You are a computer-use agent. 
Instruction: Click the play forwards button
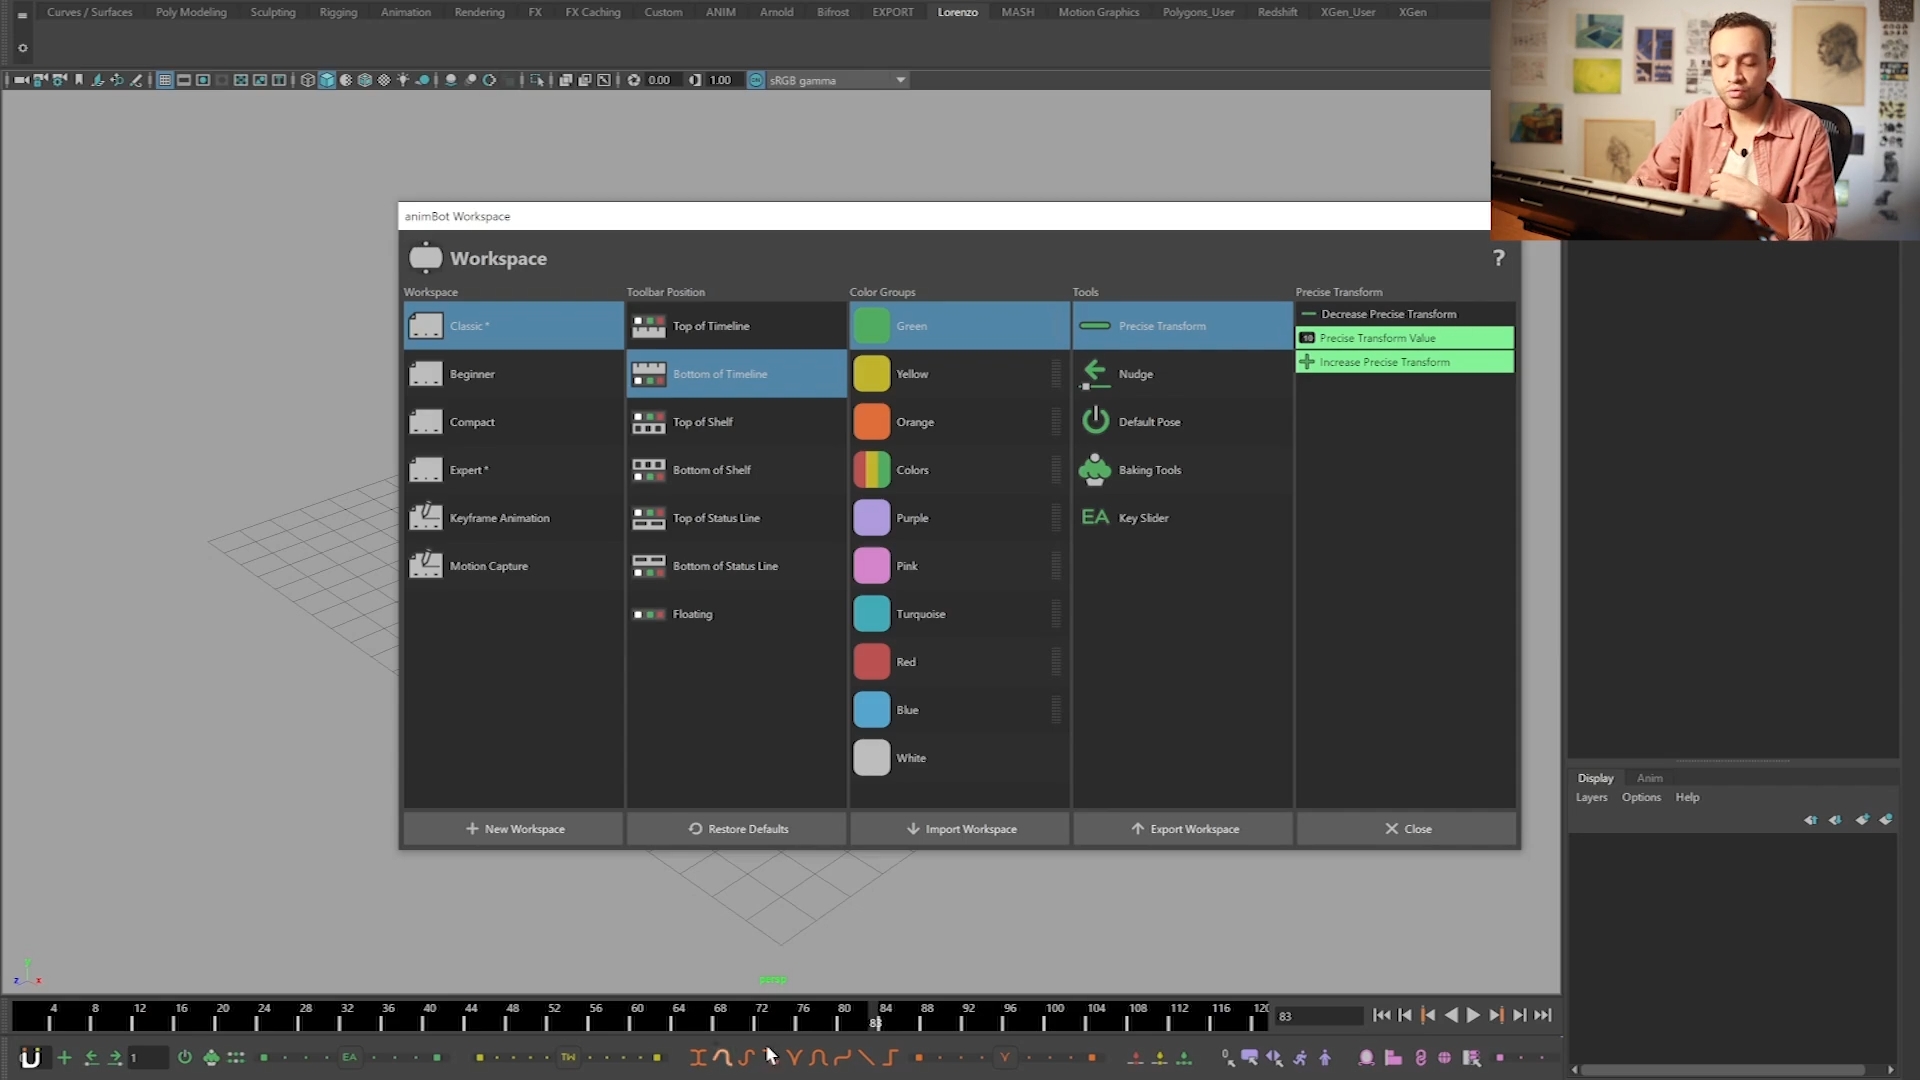1473,1015
